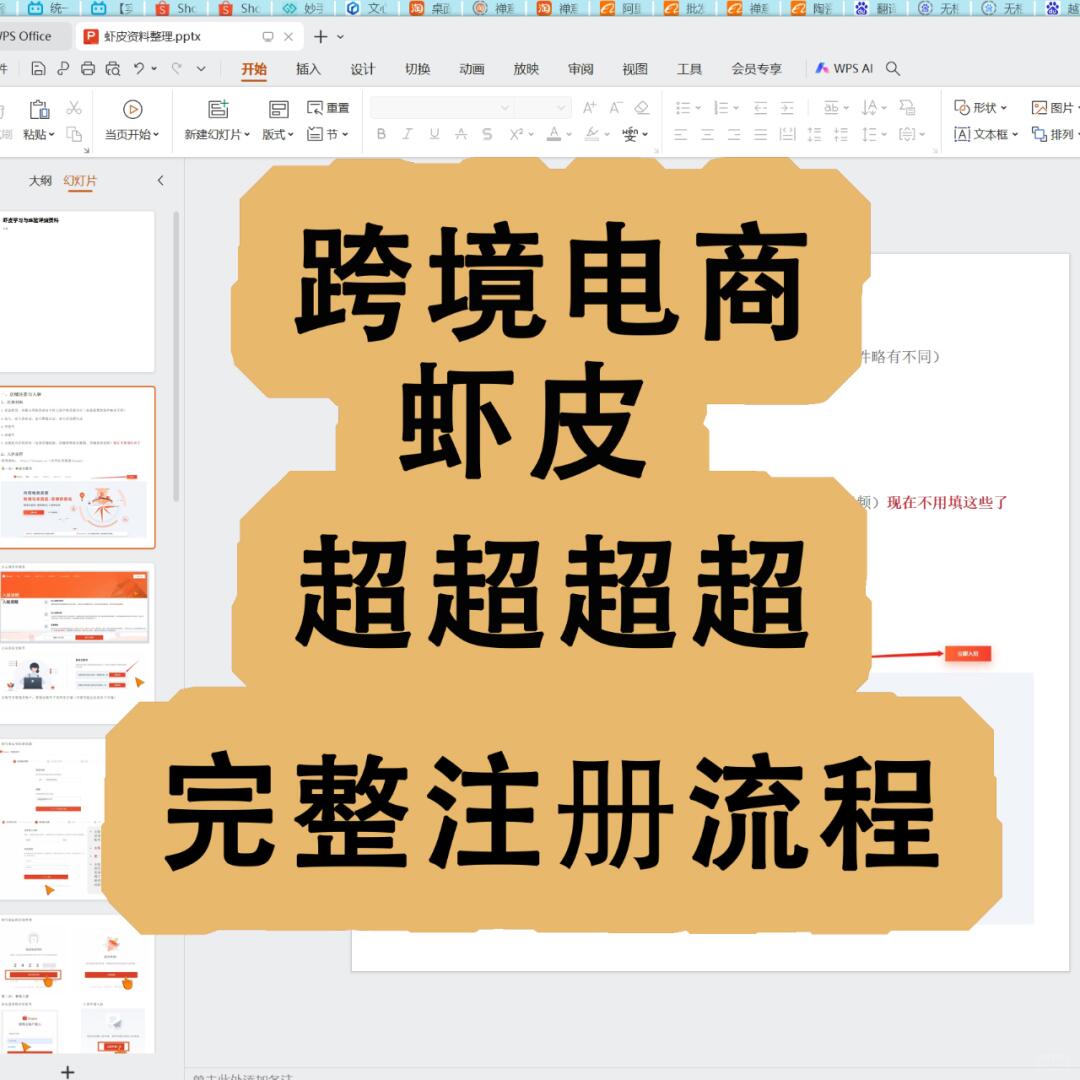Open search with the magnifier icon

coord(893,68)
